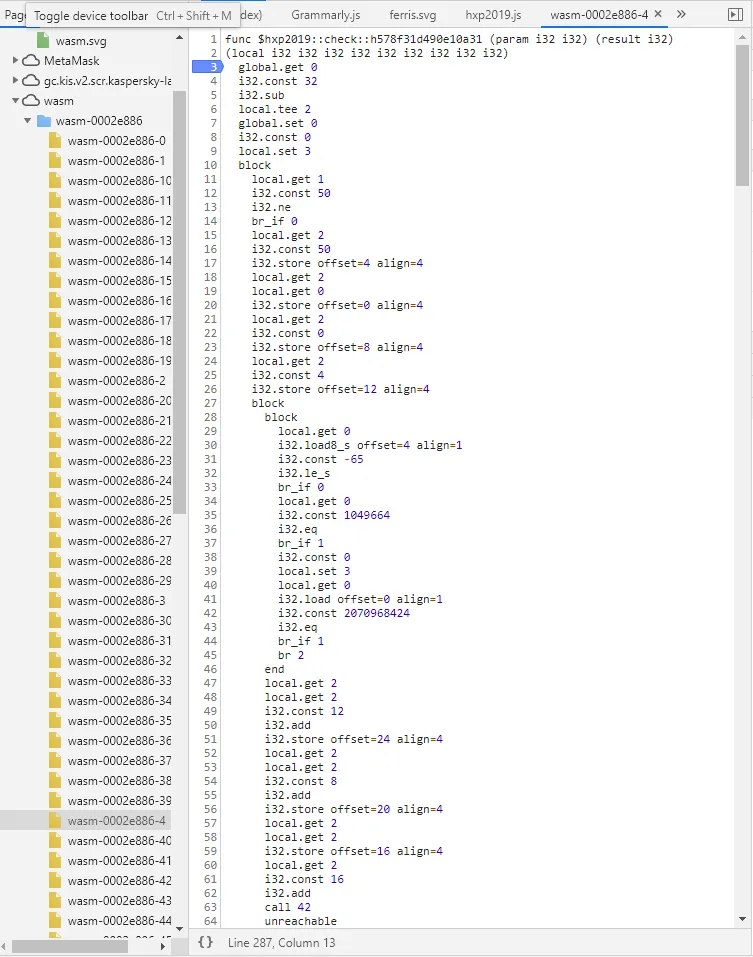Viewport: 753px width, 957px height.
Task: Click the file tree vertical scrollbar
Action: 179,302
